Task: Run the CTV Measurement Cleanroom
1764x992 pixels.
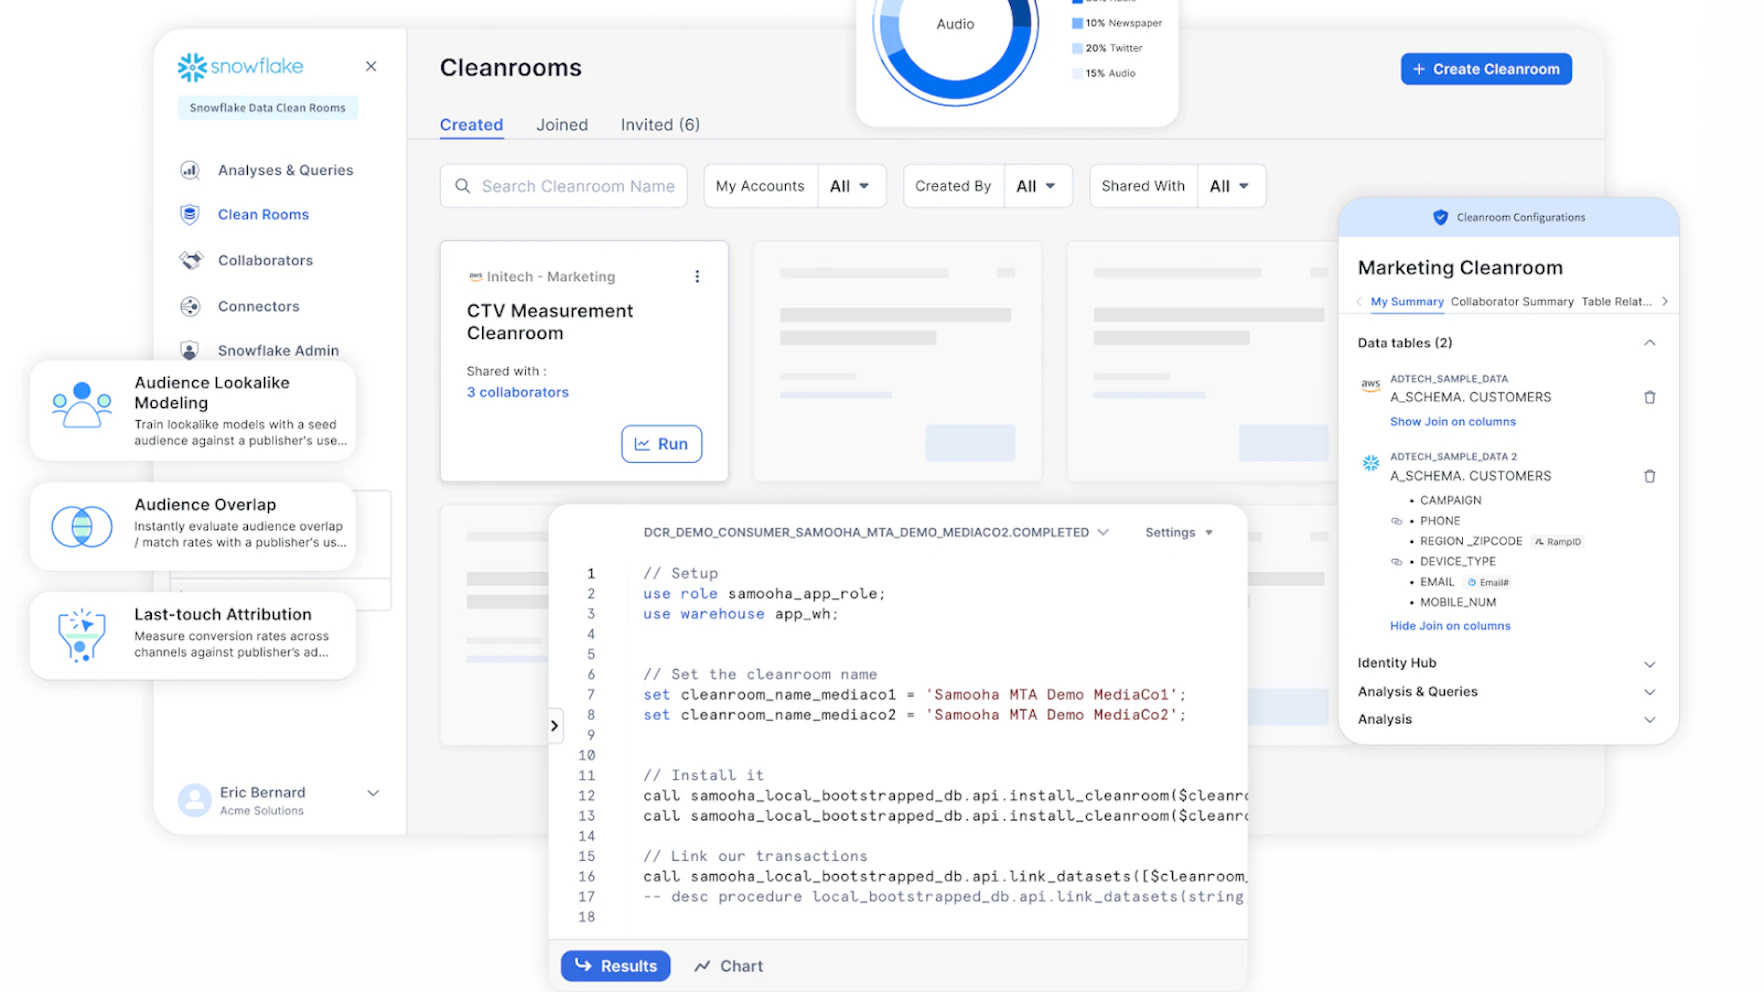Action: 662,444
